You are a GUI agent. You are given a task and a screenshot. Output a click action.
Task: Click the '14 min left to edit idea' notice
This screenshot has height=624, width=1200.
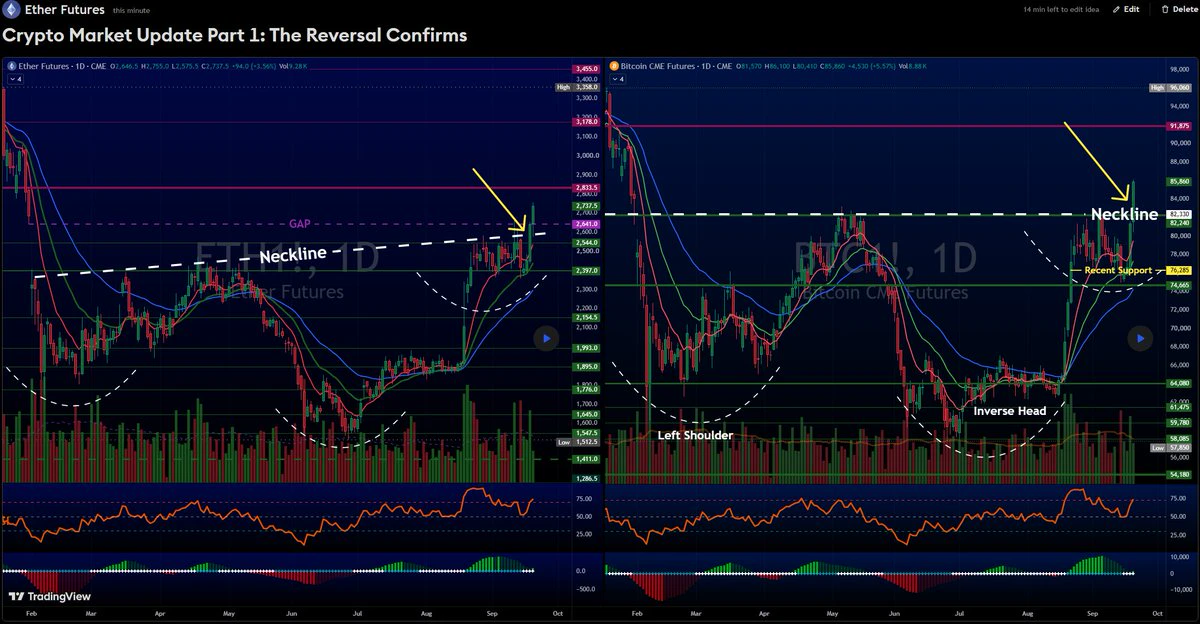pyautogui.click(x=1061, y=9)
